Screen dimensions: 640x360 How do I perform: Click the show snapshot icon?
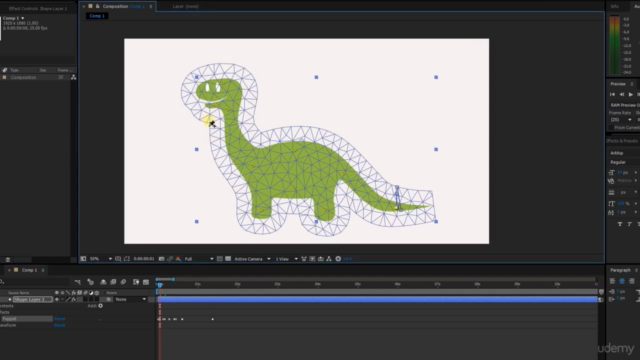coord(170,259)
